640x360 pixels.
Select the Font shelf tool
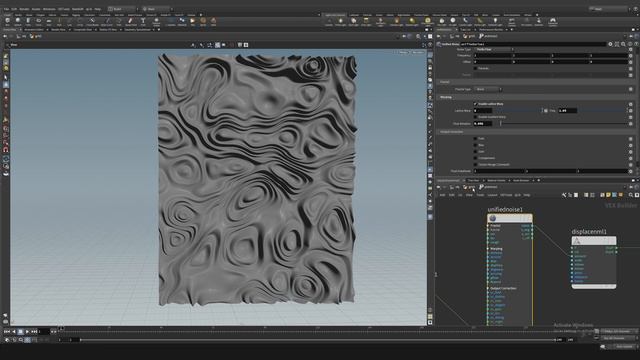[143, 22]
